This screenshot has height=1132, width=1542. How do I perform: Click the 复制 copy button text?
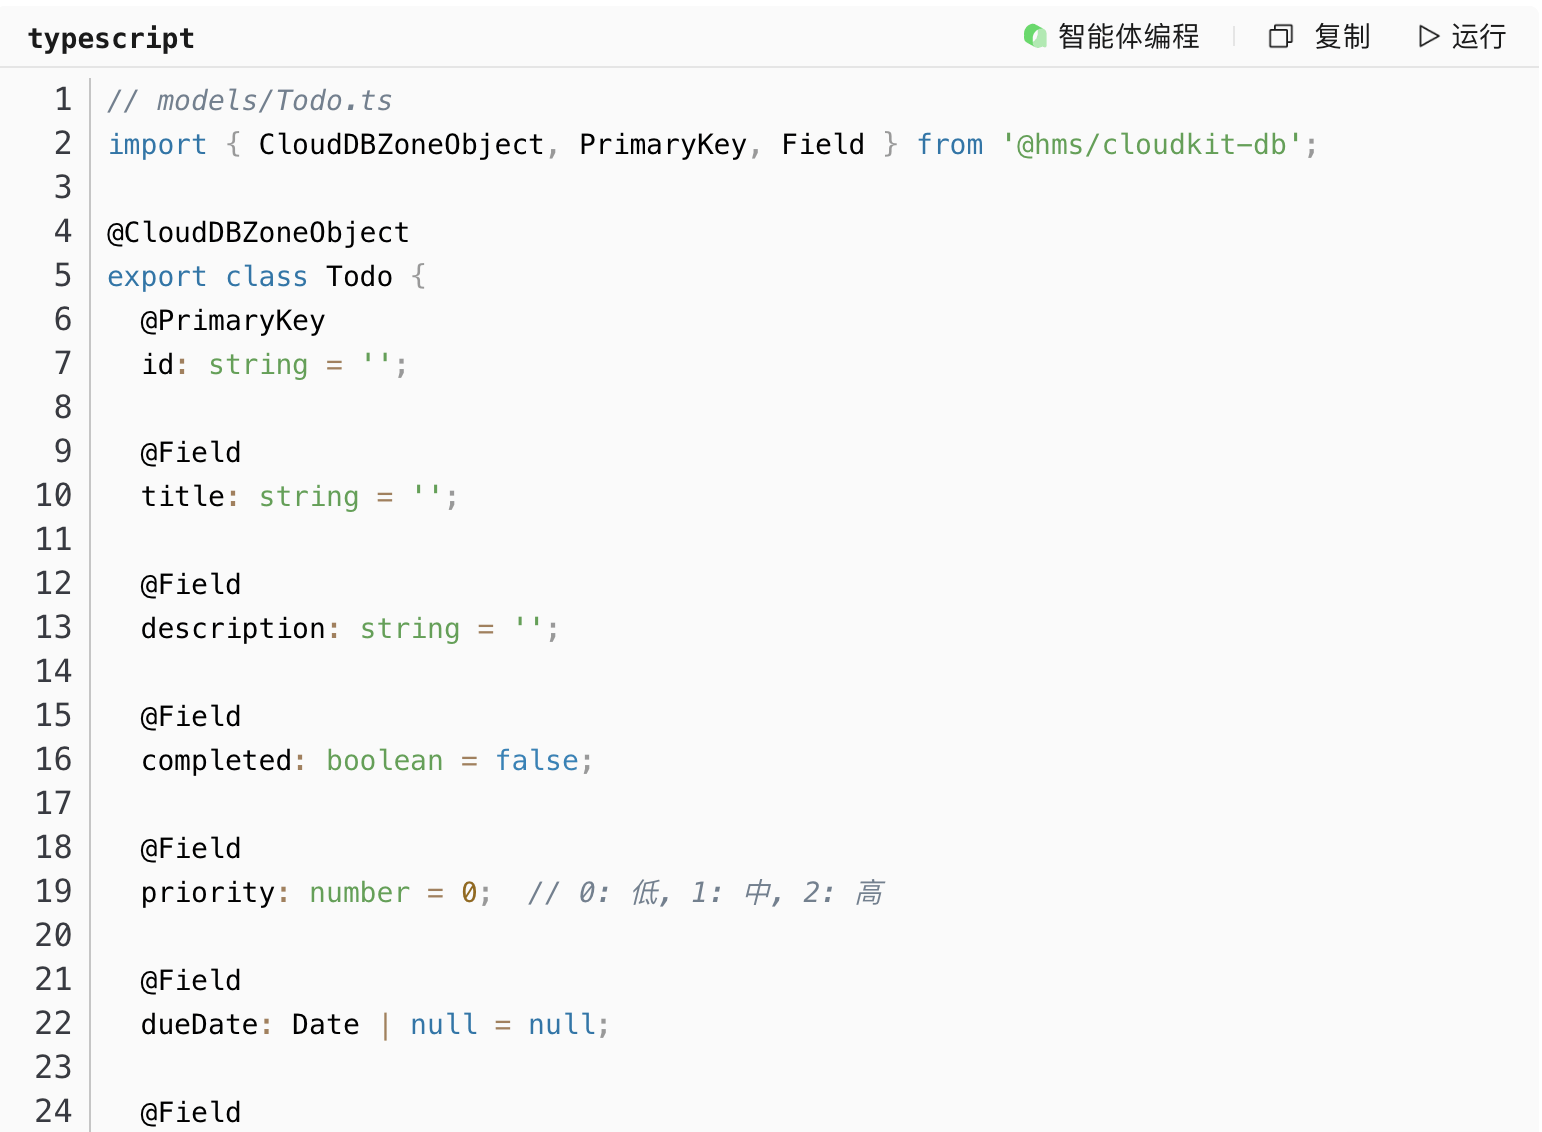tap(1342, 37)
